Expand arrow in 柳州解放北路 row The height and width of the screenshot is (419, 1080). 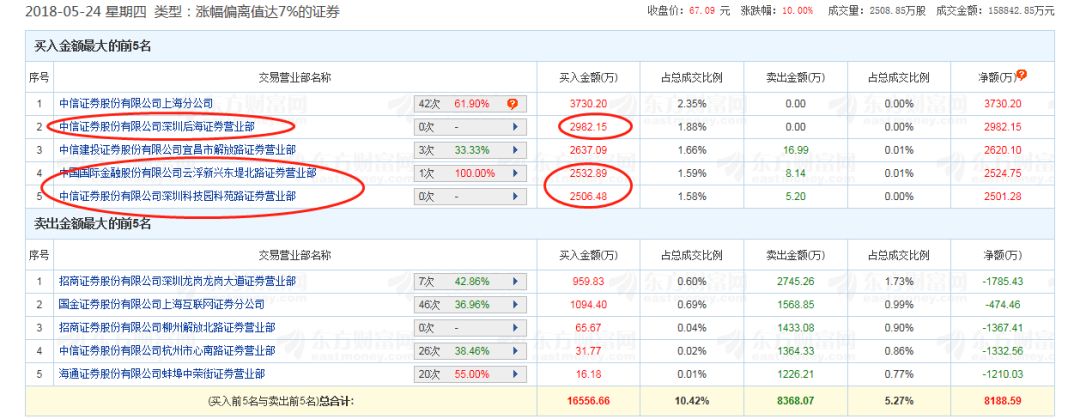(515, 328)
